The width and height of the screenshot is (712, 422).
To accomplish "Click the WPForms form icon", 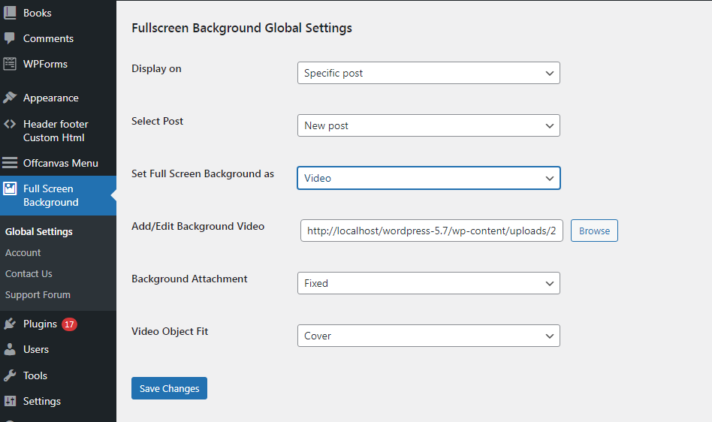I will pyautogui.click(x=10, y=64).
